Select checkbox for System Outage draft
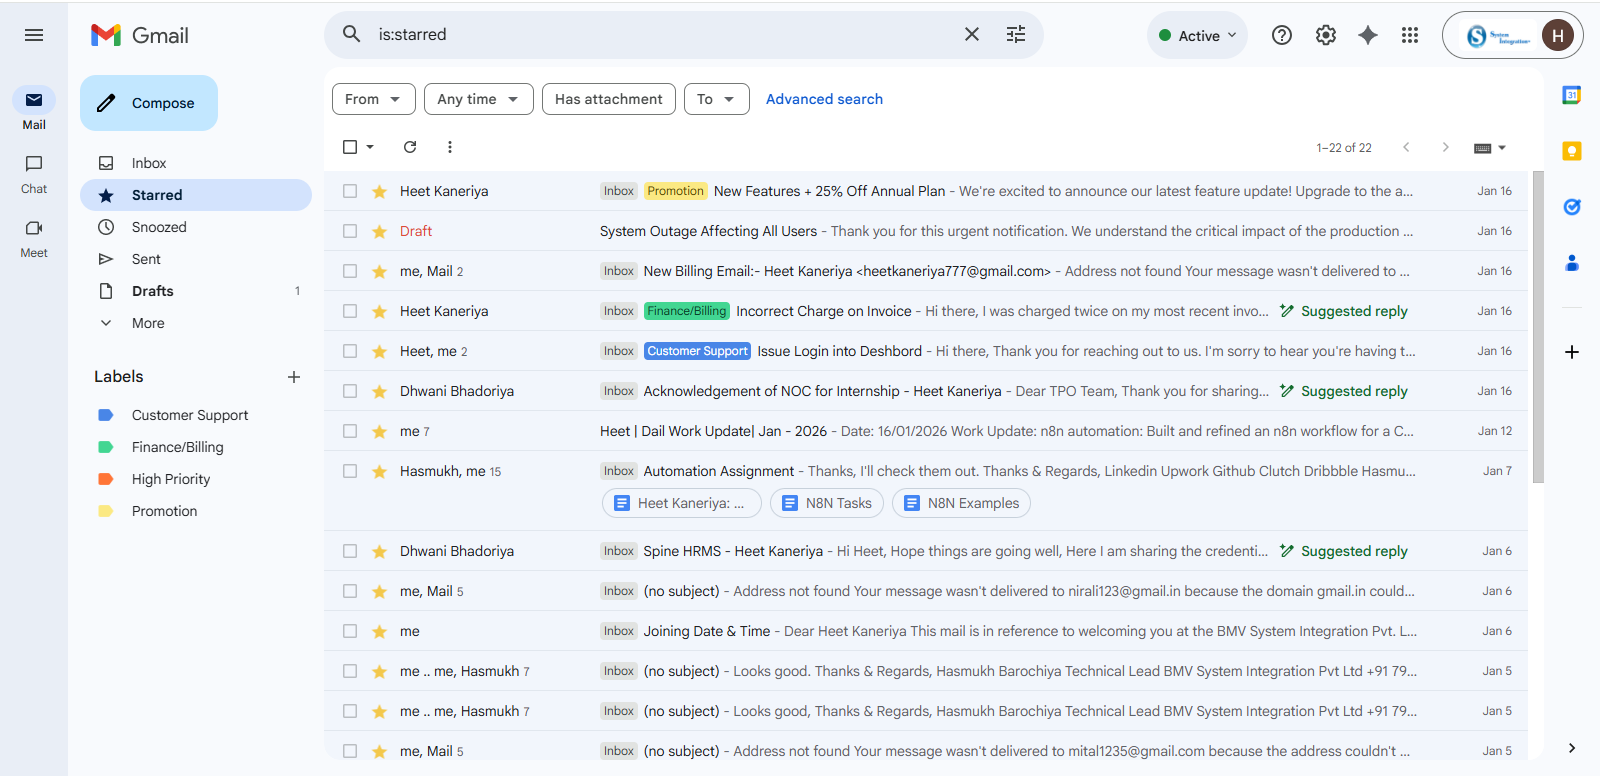The height and width of the screenshot is (776, 1600). pos(350,231)
